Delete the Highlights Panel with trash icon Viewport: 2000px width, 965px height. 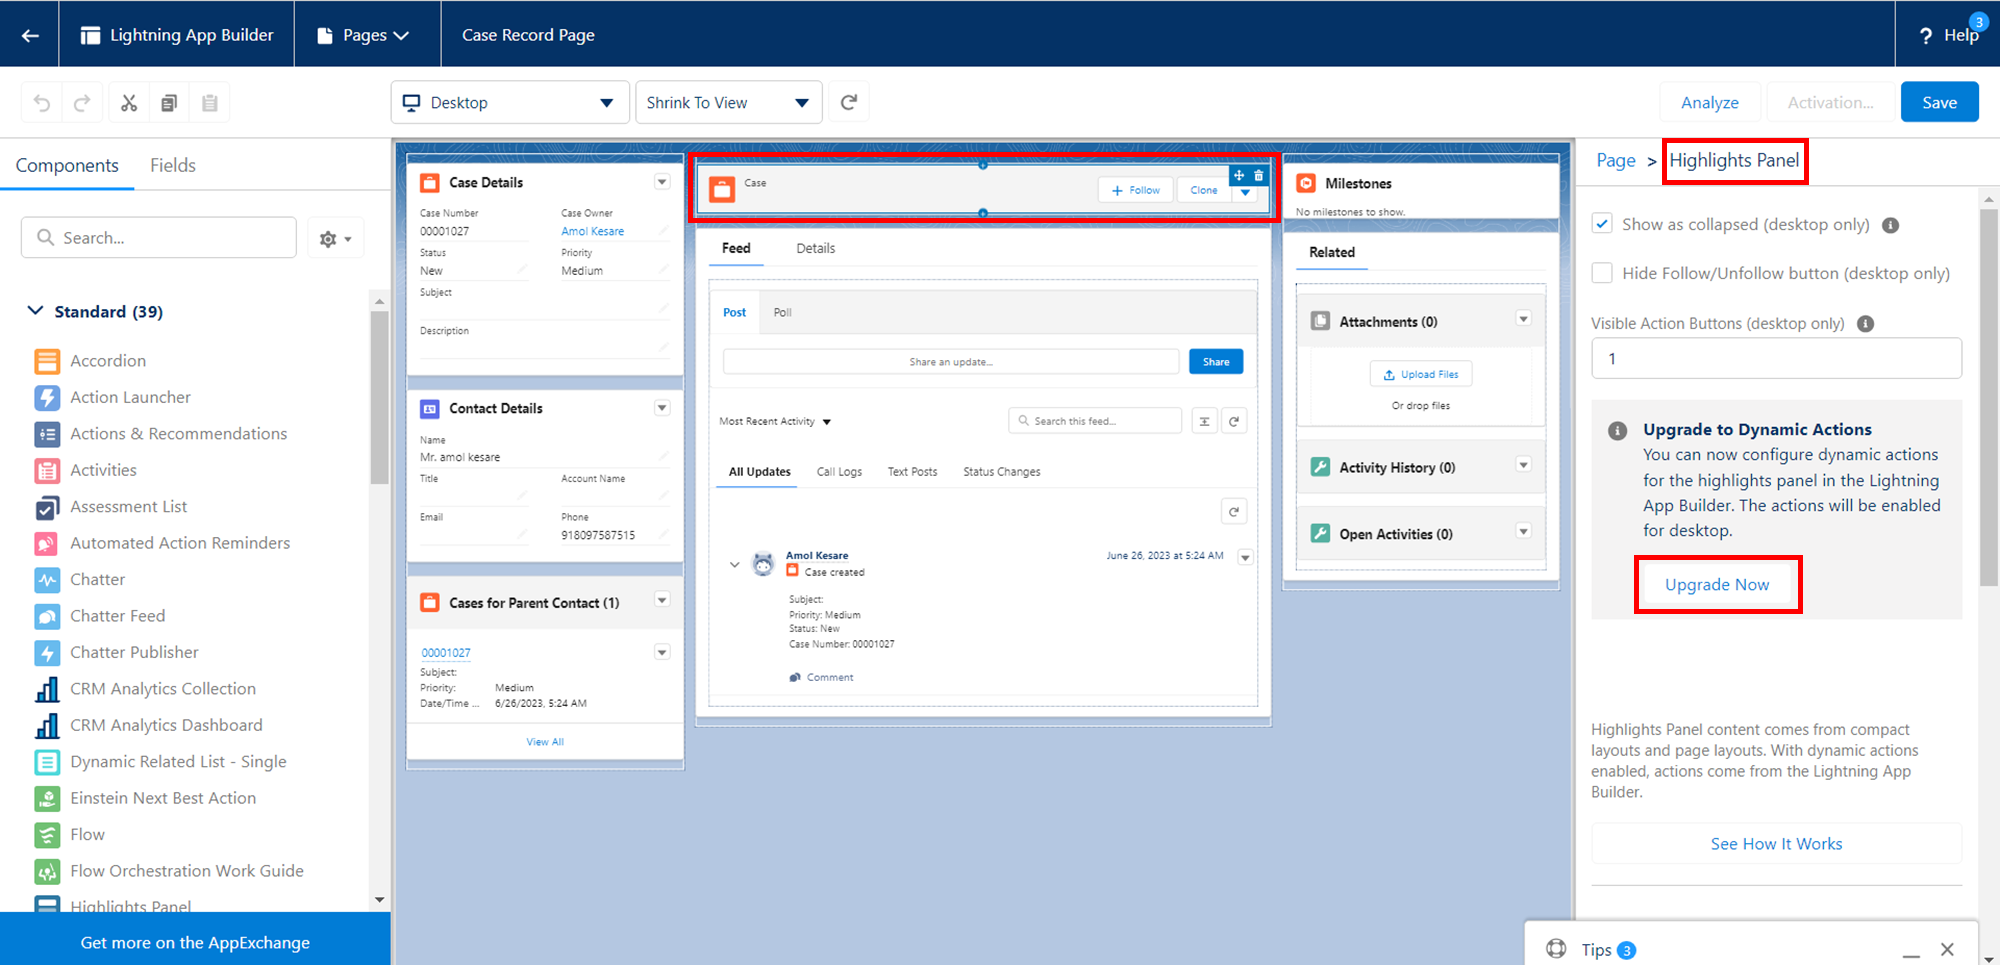pyautogui.click(x=1259, y=175)
